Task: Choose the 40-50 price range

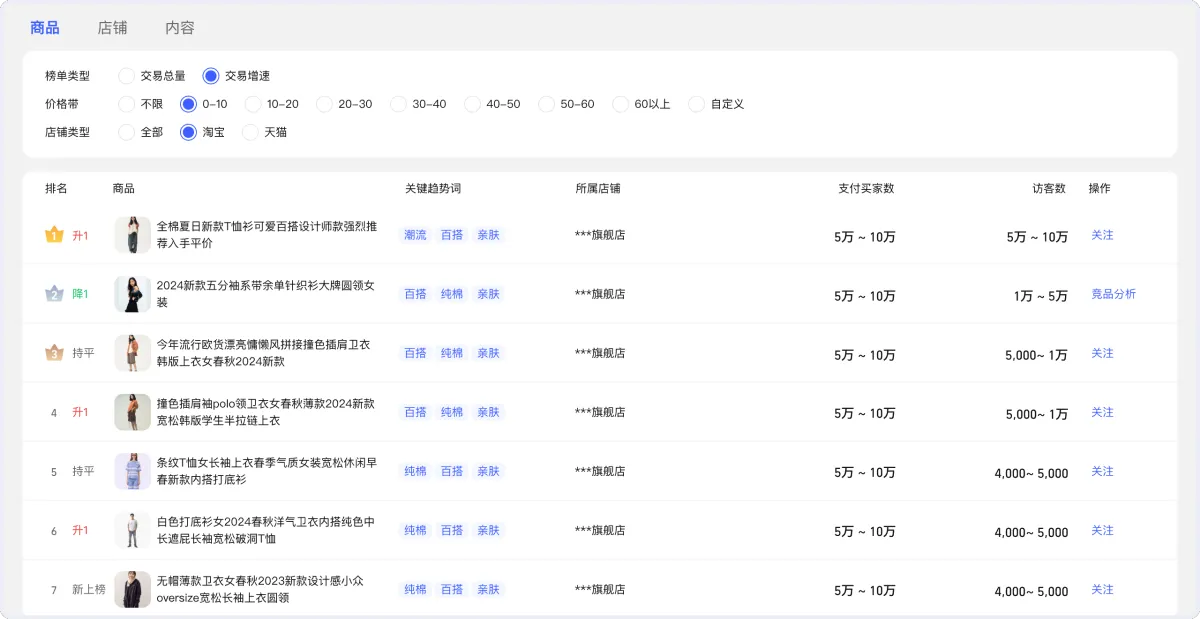Action: [472, 104]
